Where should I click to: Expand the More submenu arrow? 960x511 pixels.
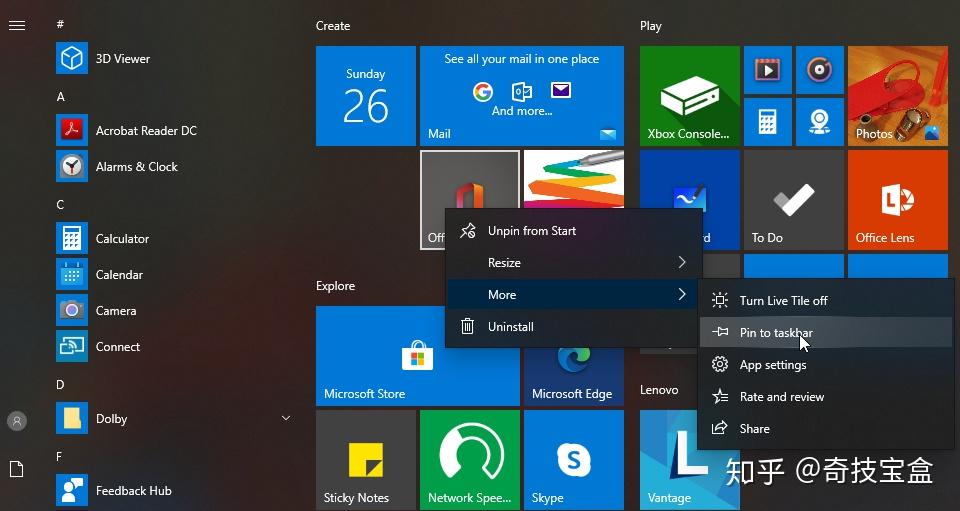pyautogui.click(x=682, y=294)
